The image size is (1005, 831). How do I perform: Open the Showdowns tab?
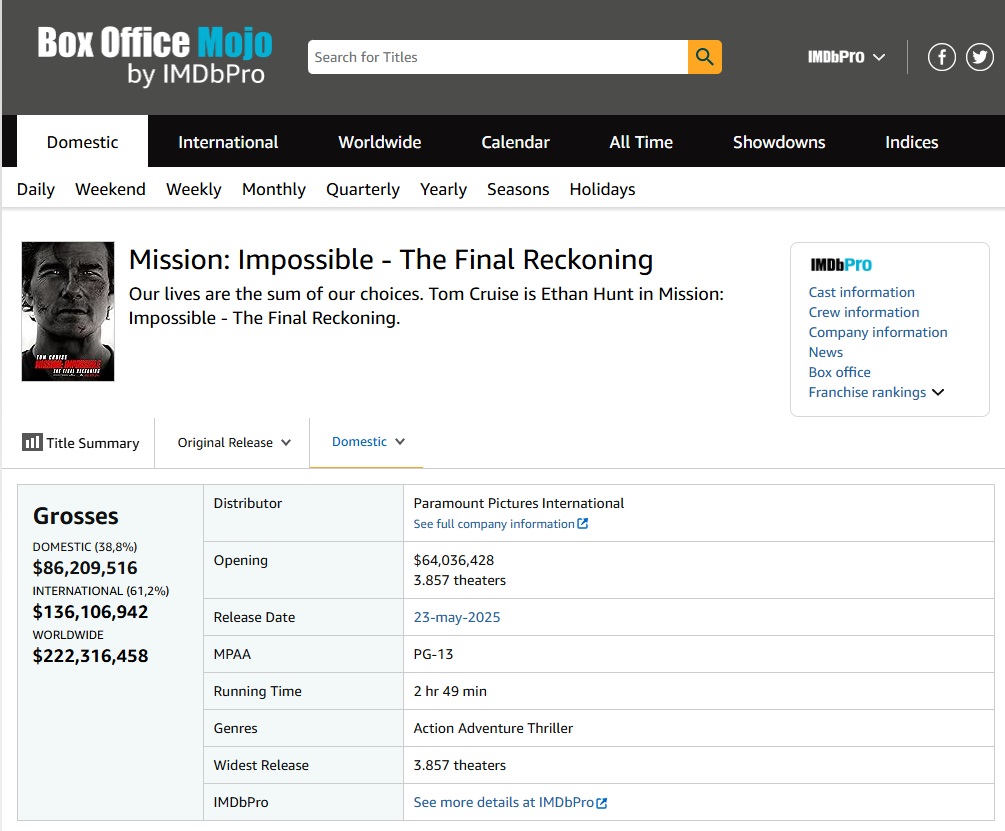coord(778,142)
